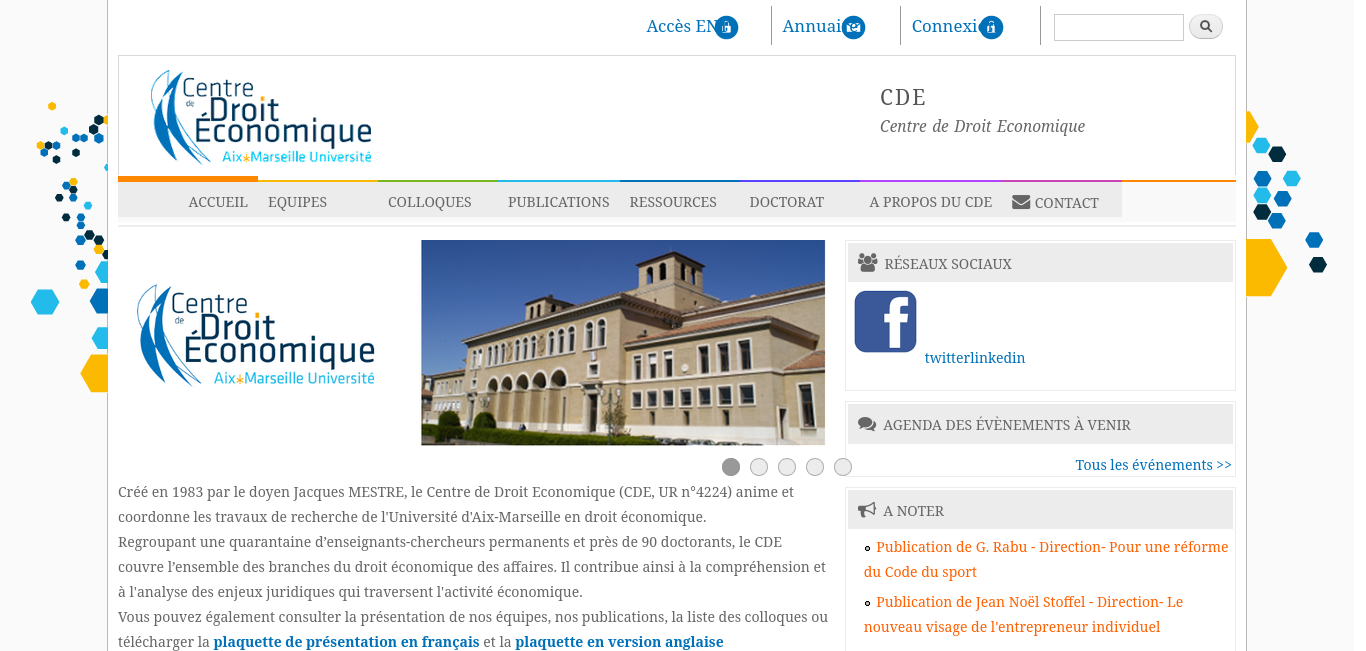This screenshot has width=1366, height=651.
Task: Download plaquette en version anglaise
Action: point(619,642)
